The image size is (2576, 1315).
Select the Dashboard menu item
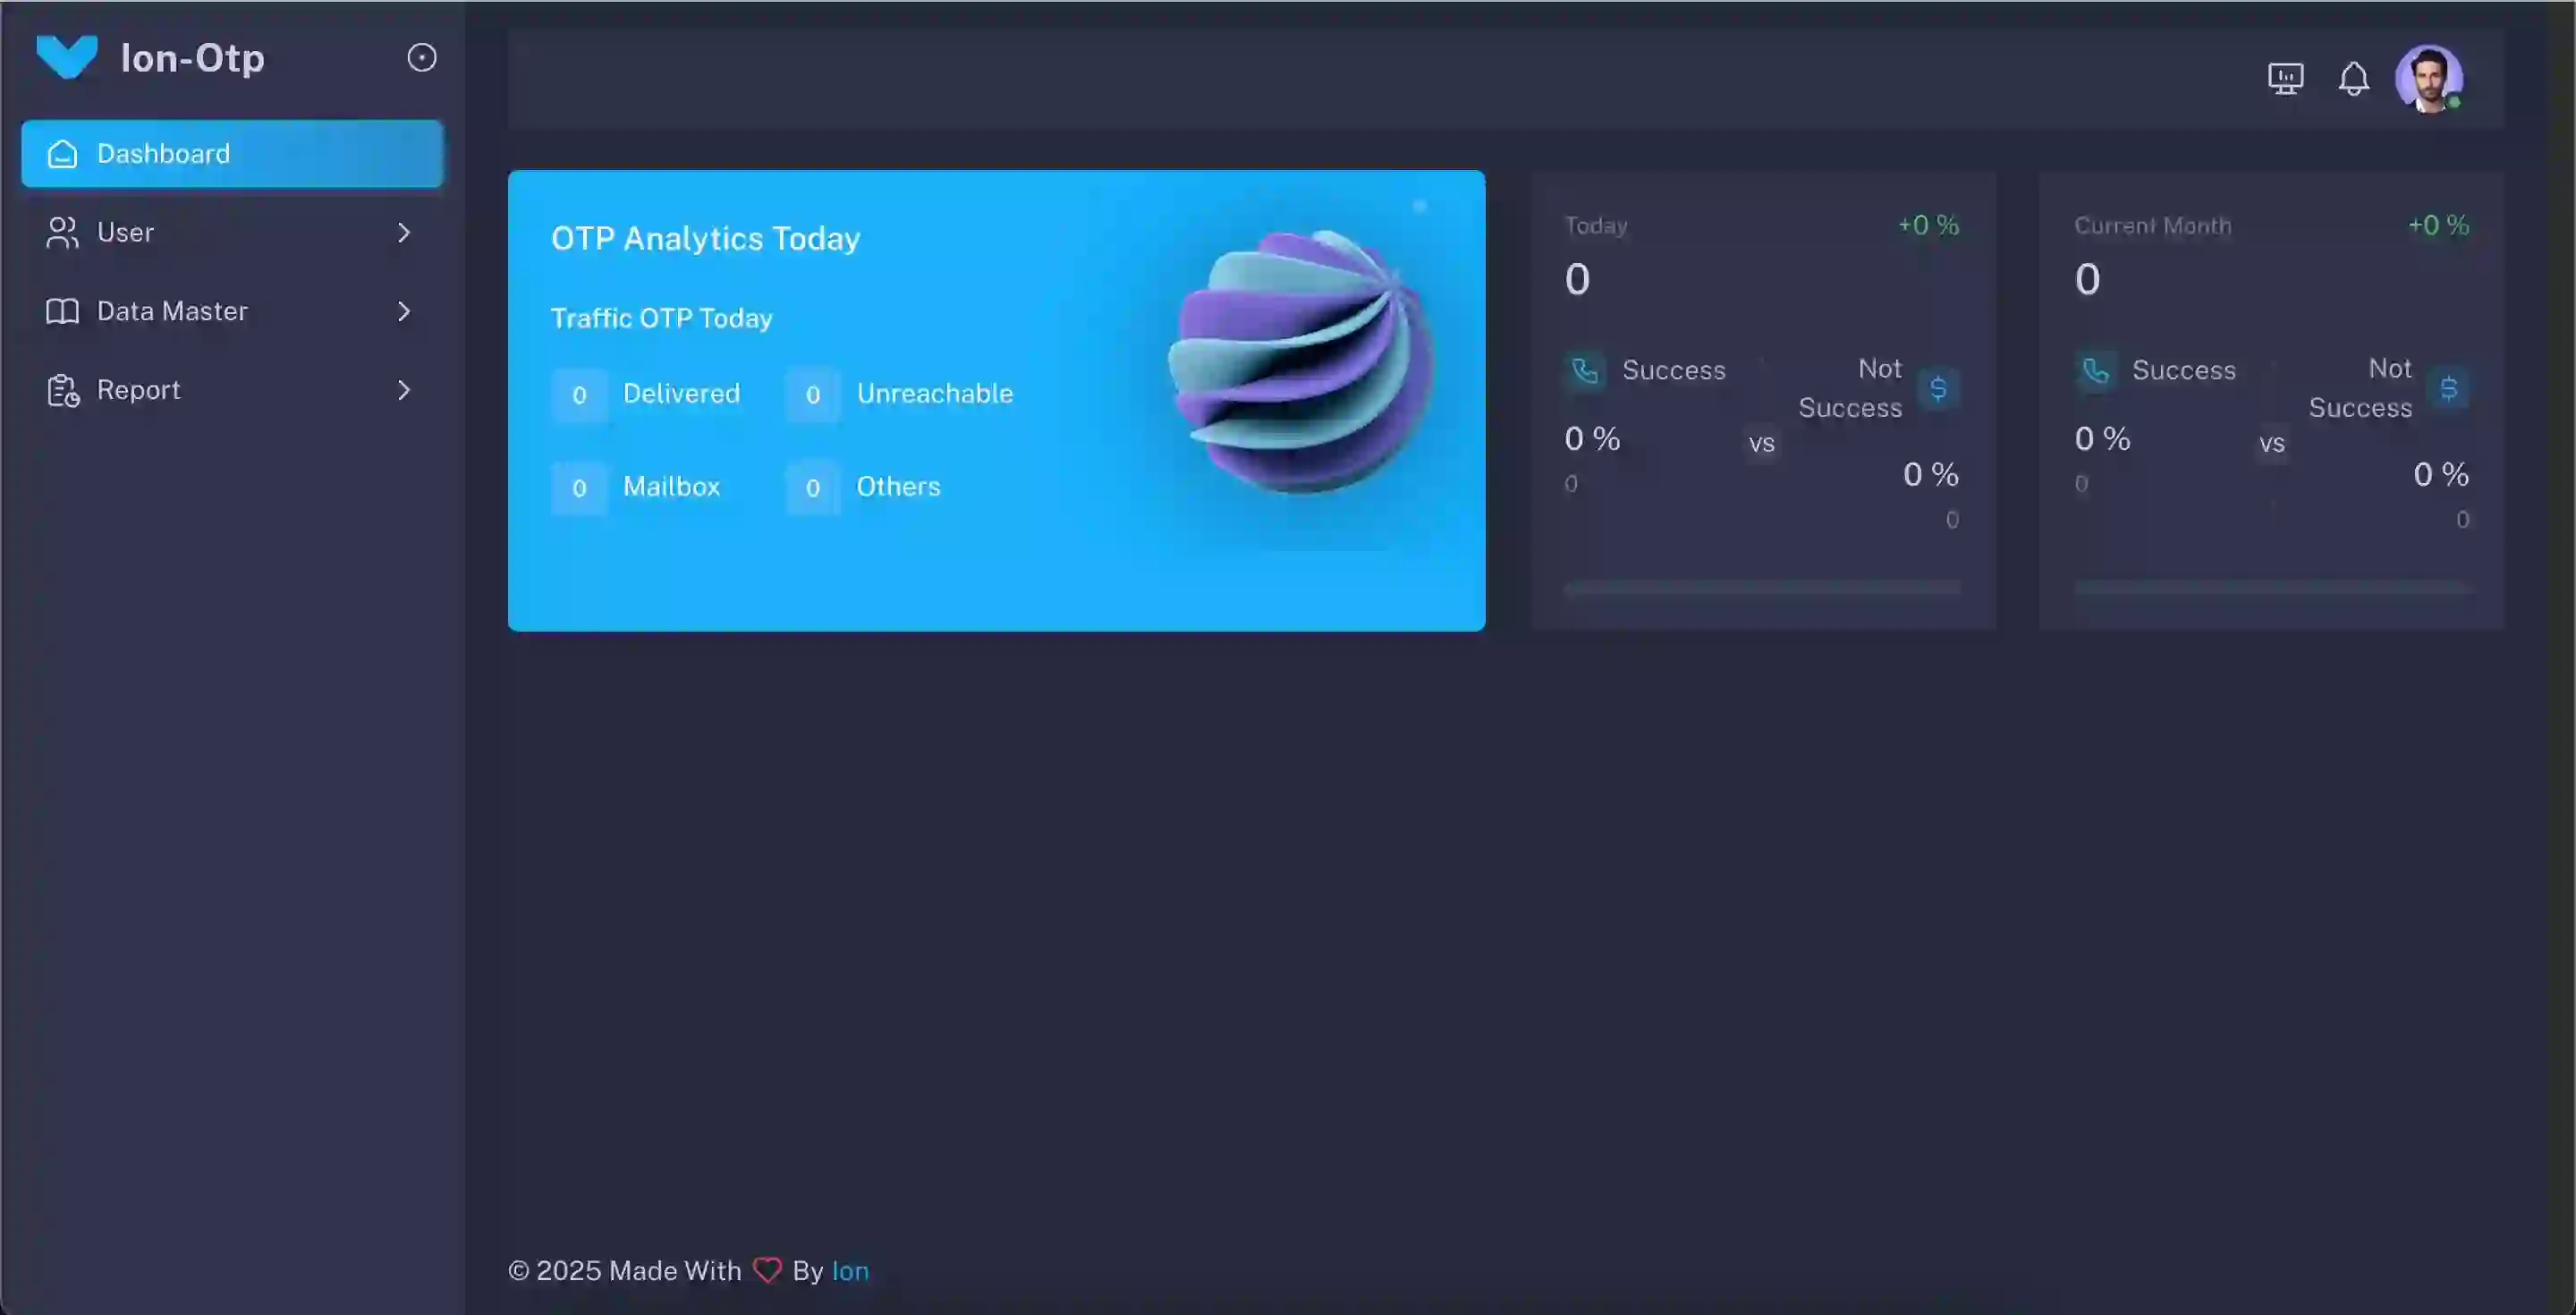click(x=232, y=153)
